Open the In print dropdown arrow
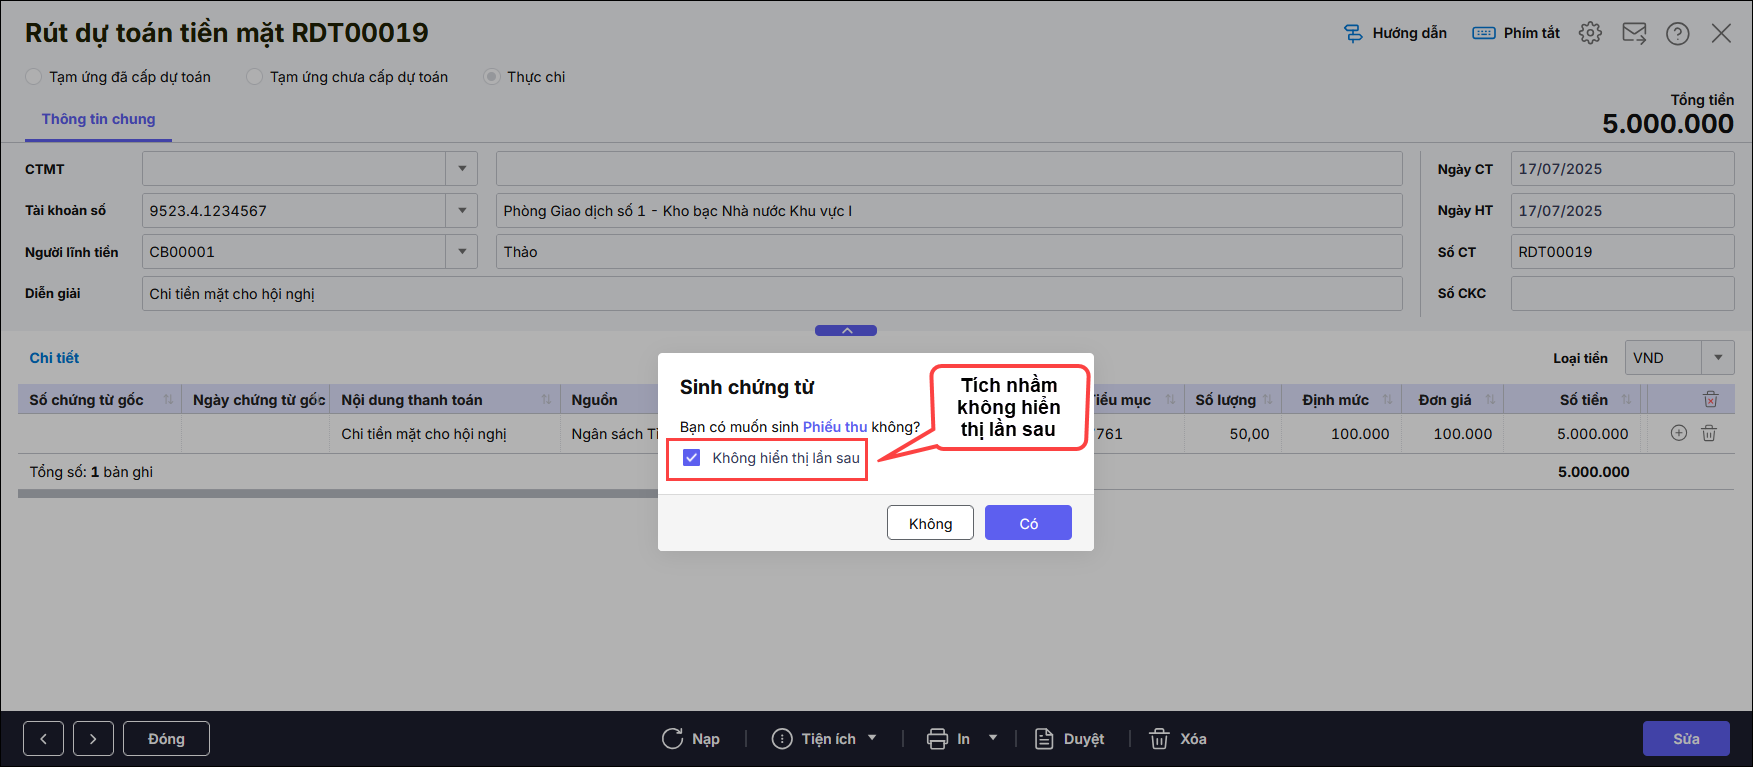The height and width of the screenshot is (767, 1753). pos(993,738)
